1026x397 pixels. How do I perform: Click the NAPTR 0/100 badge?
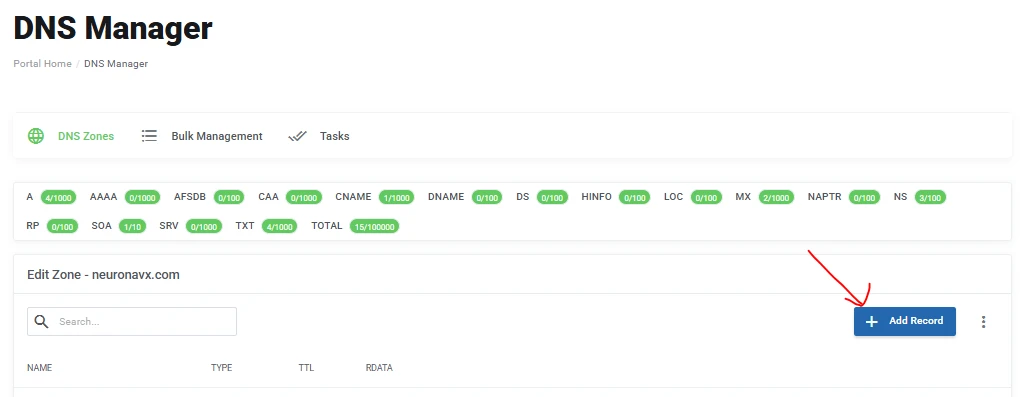point(864,198)
